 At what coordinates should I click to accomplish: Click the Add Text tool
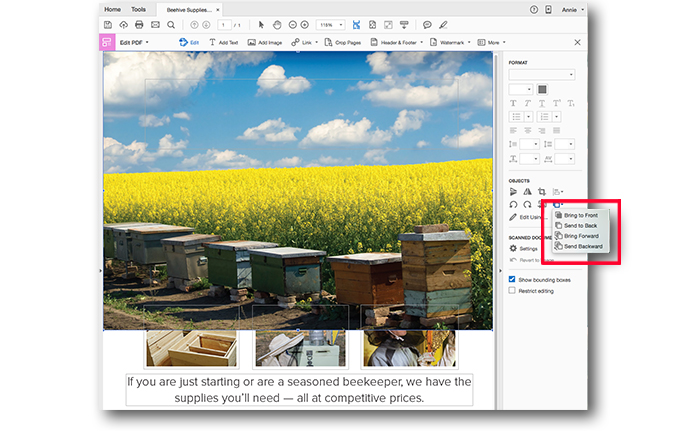pos(222,43)
